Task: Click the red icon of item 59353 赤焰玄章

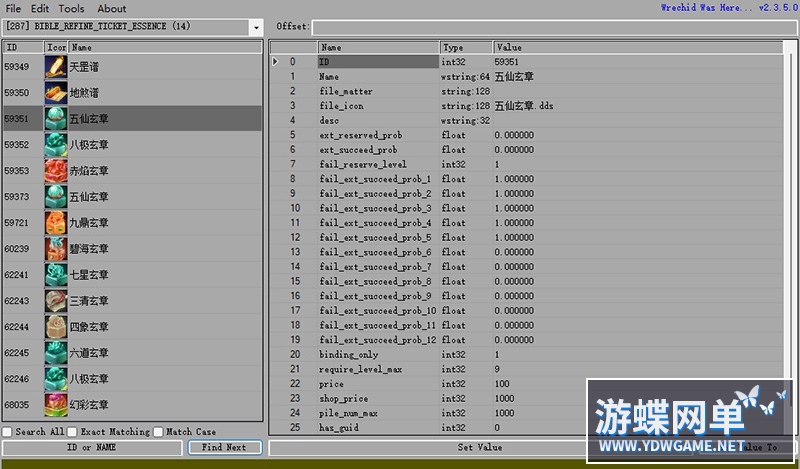Action: 56,171
